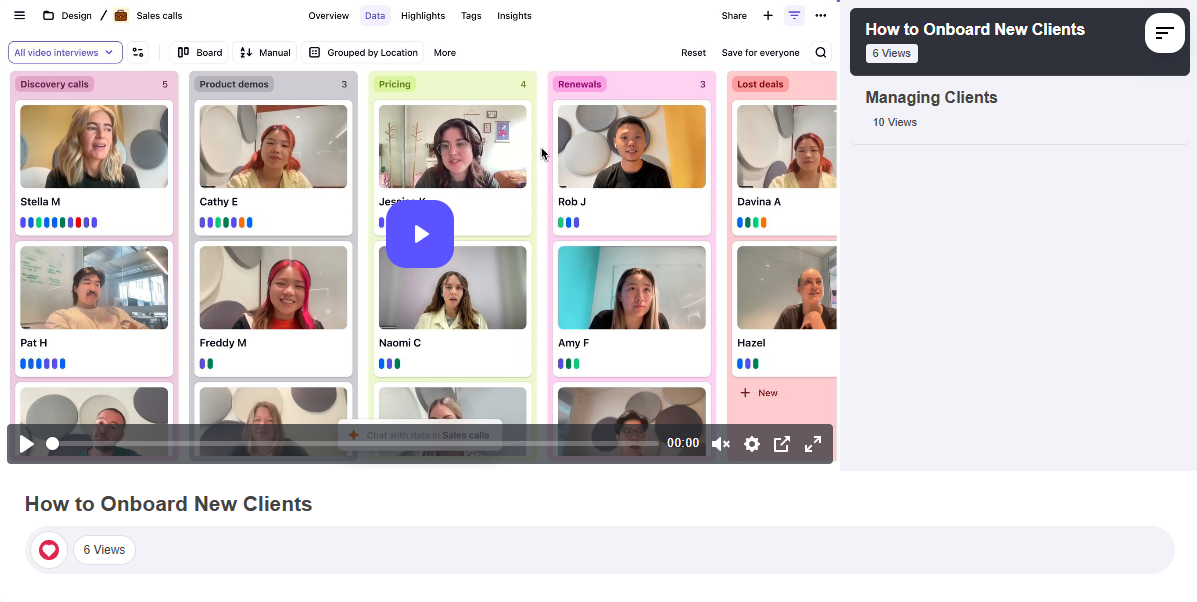
Task: Click the heart like button
Action: [x=49, y=550]
